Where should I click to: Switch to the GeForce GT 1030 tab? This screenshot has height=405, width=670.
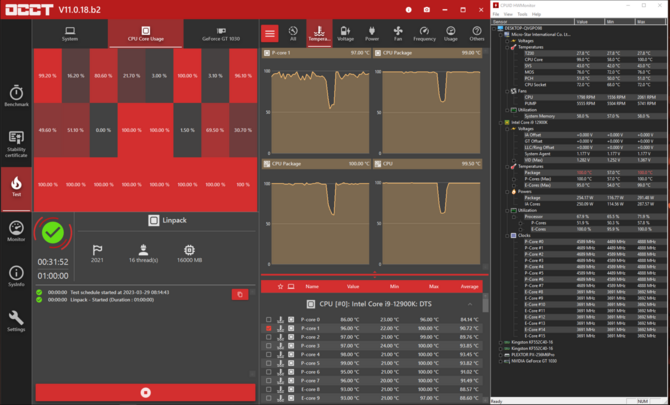[221, 34]
